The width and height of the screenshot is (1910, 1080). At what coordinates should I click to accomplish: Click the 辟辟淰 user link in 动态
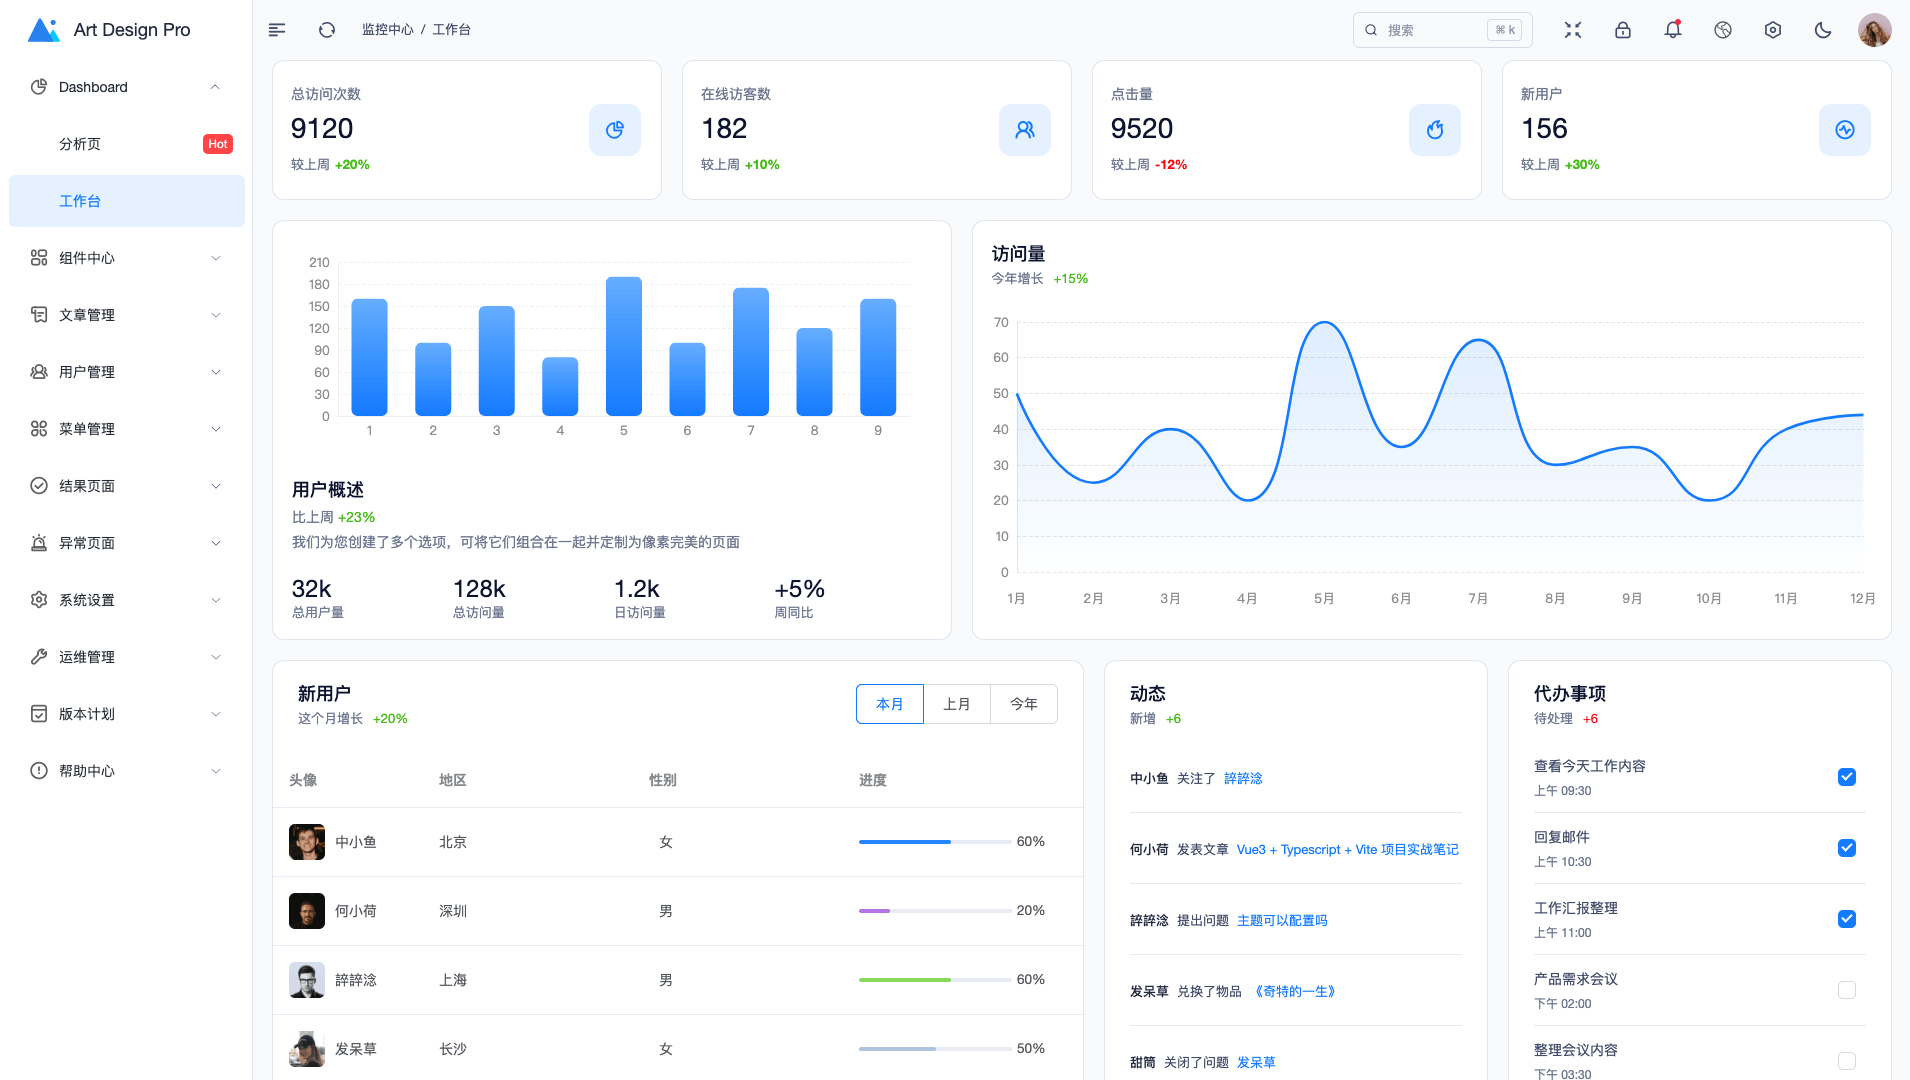[x=1242, y=778]
